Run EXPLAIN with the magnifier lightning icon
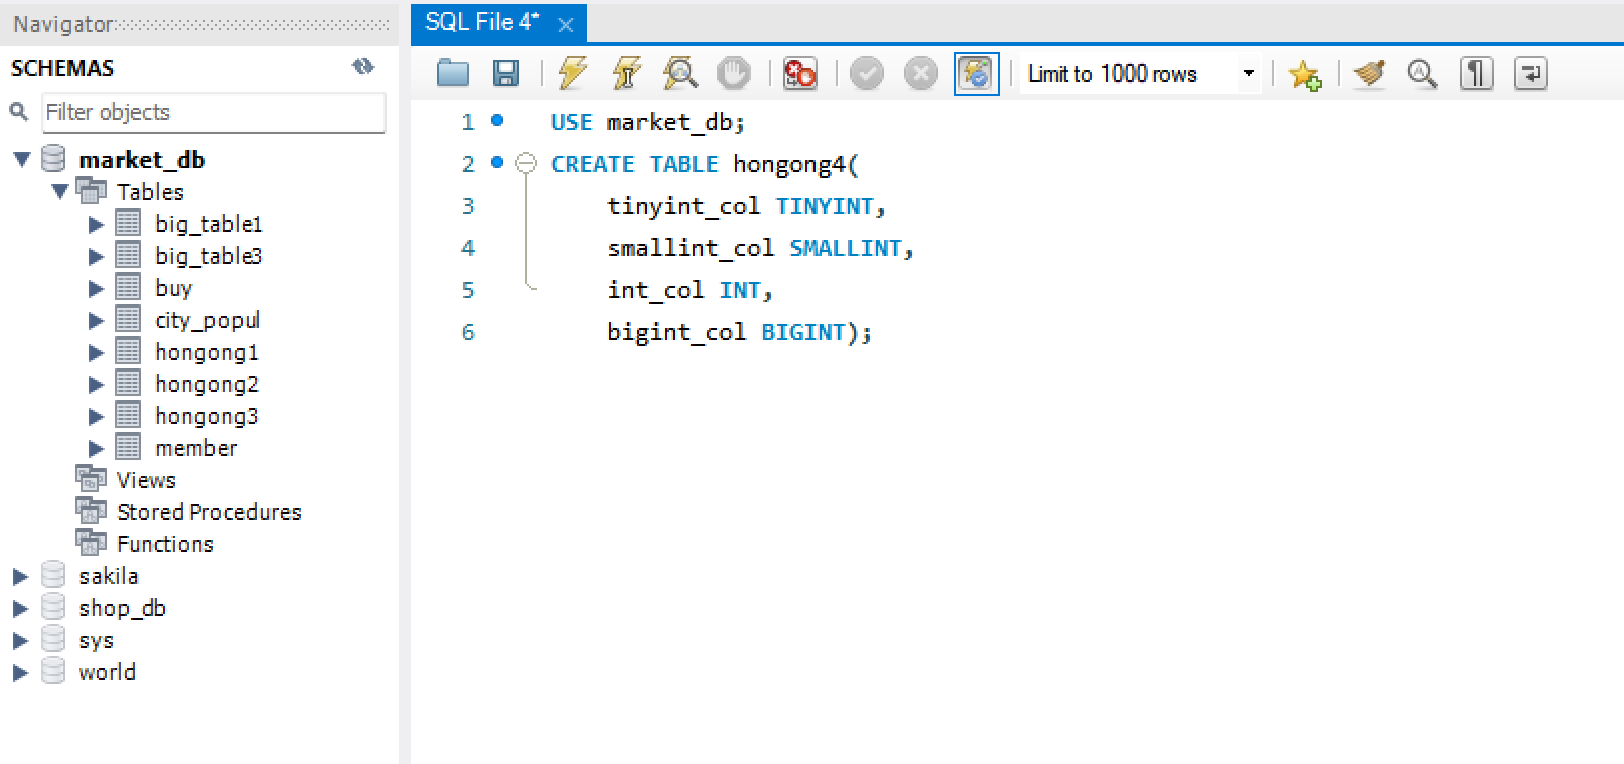 (x=680, y=73)
